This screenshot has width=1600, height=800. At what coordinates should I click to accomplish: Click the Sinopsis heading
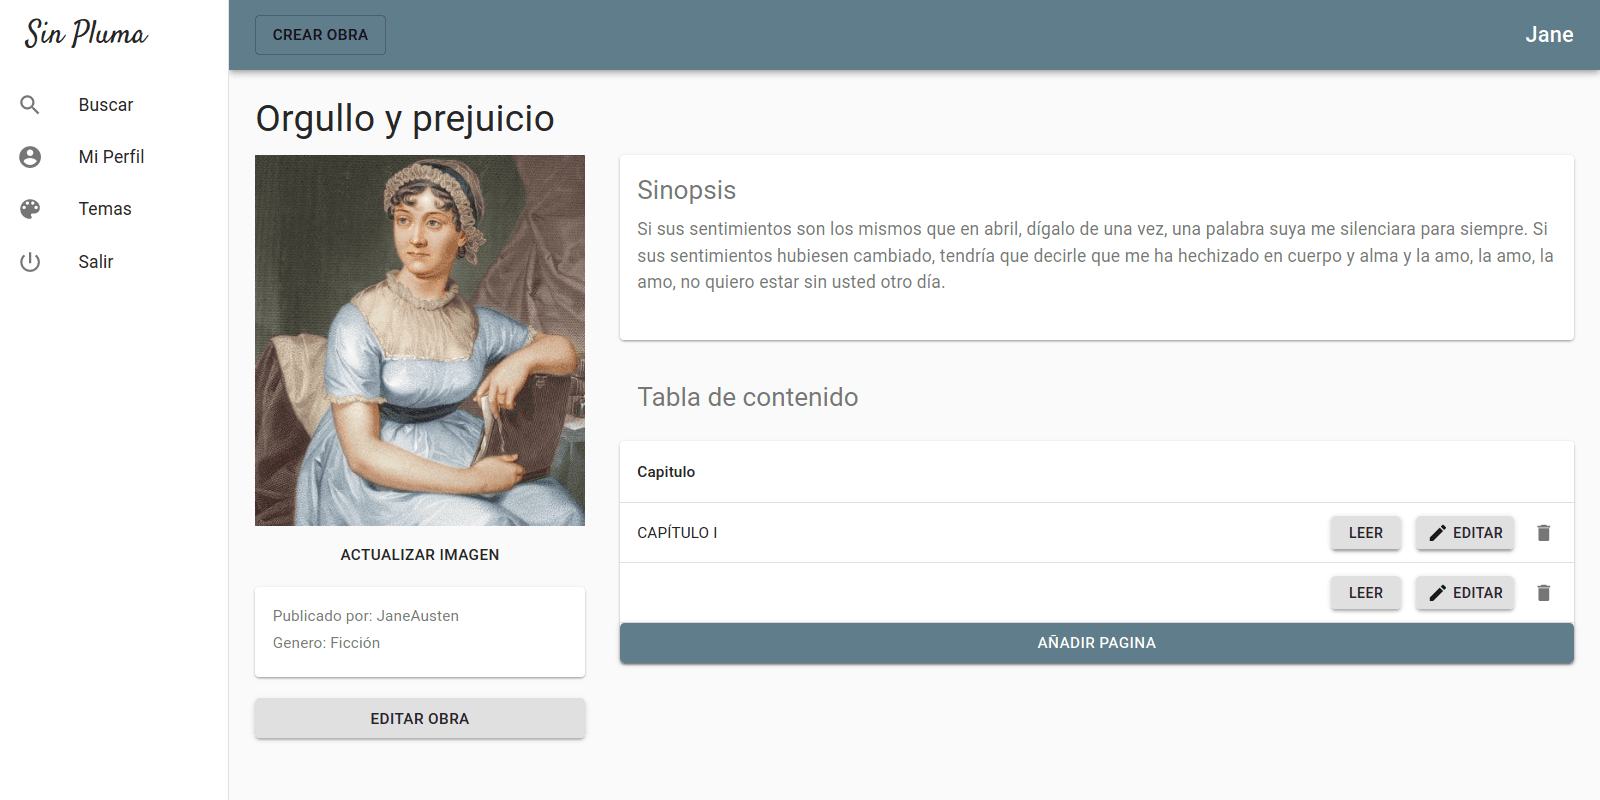coord(686,190)
